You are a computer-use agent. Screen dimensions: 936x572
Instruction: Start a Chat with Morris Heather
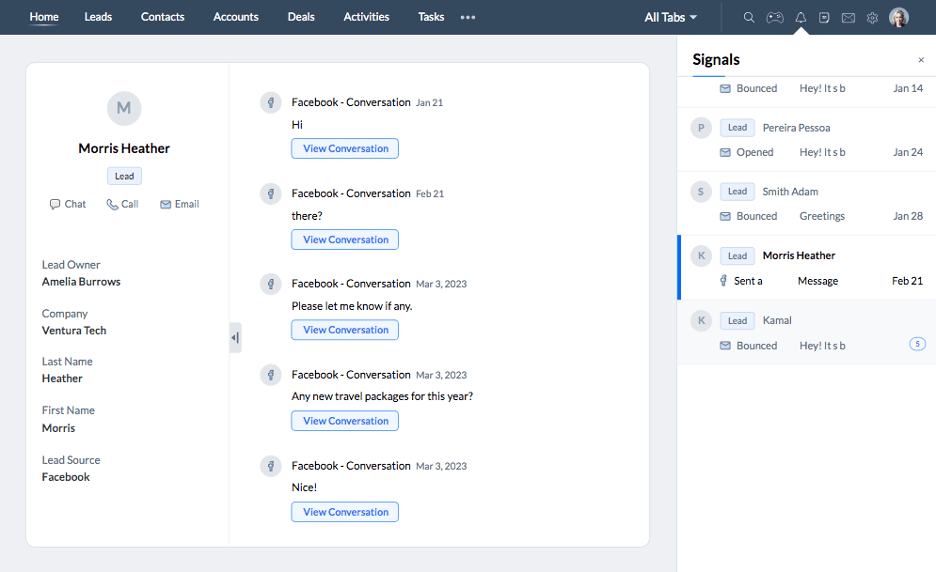68,204
